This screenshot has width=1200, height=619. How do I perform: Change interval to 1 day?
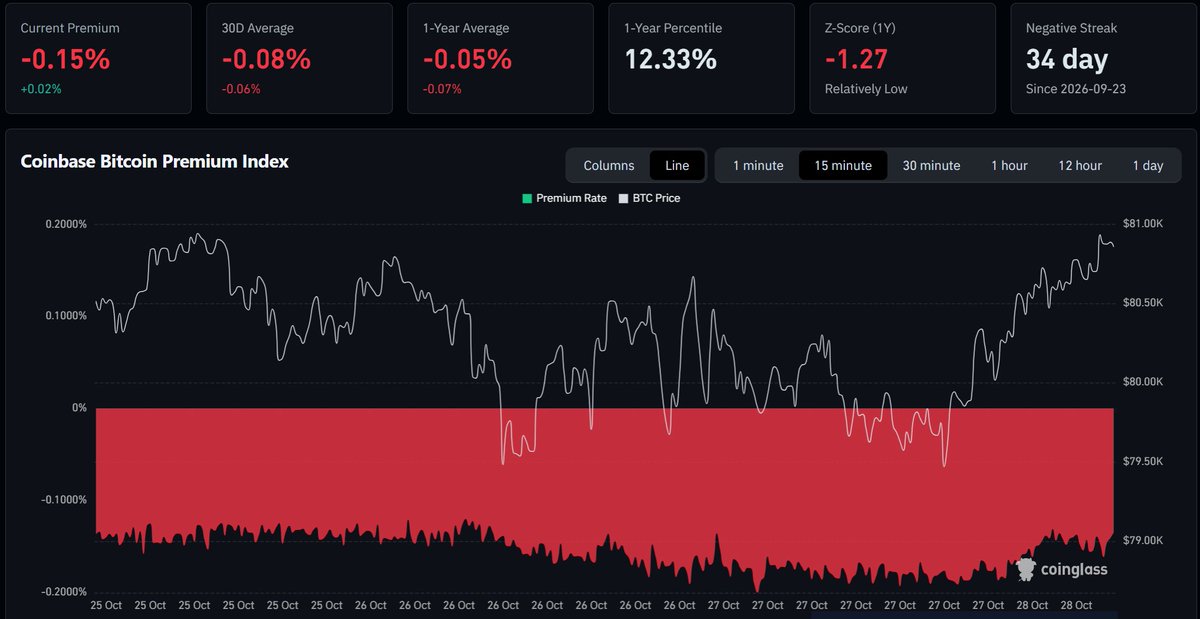click(x=1148, y=165)
